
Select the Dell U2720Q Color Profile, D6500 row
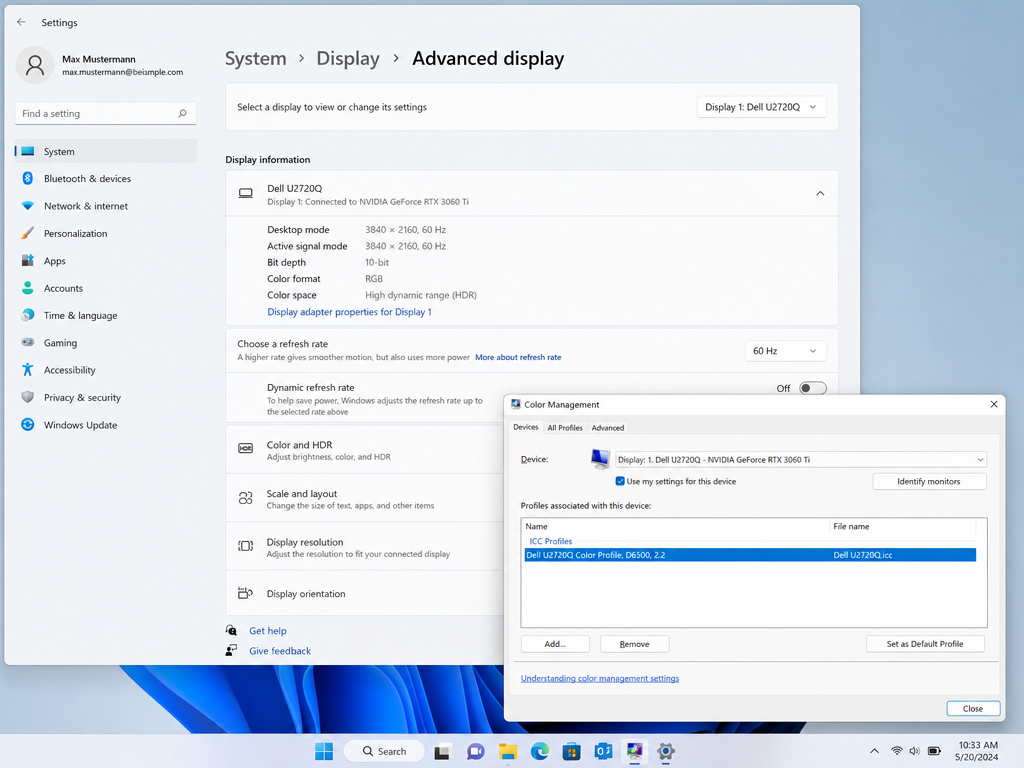[750, 555]
